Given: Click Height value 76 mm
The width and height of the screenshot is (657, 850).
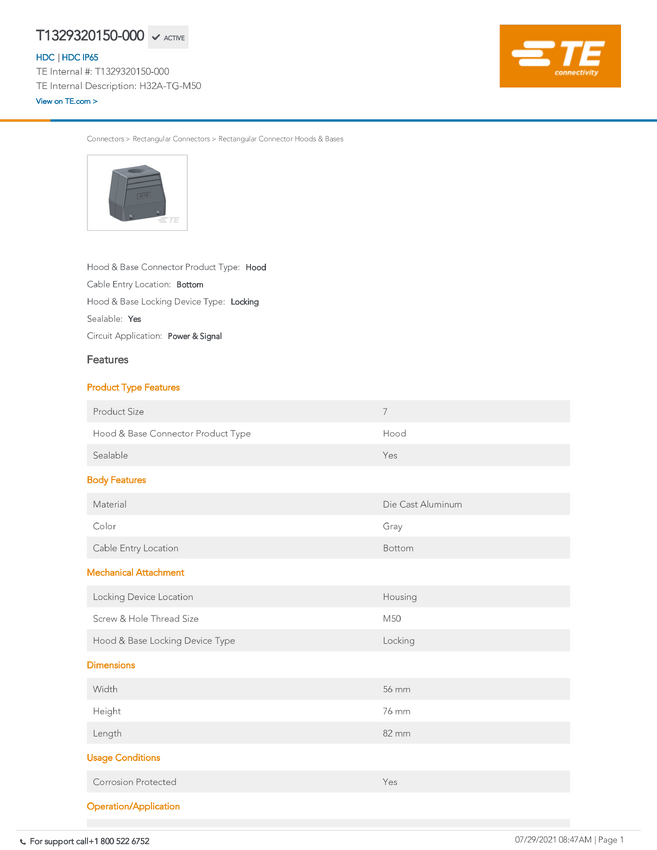Looking at the screenshot, I should tap(396, 712).
